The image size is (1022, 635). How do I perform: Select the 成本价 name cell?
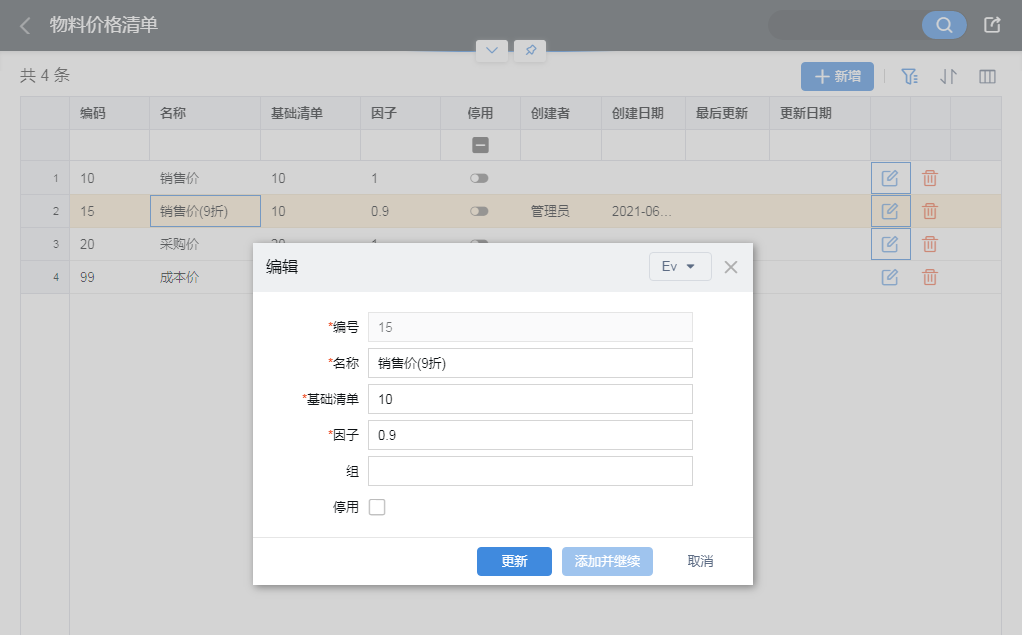tap(205, 277)
